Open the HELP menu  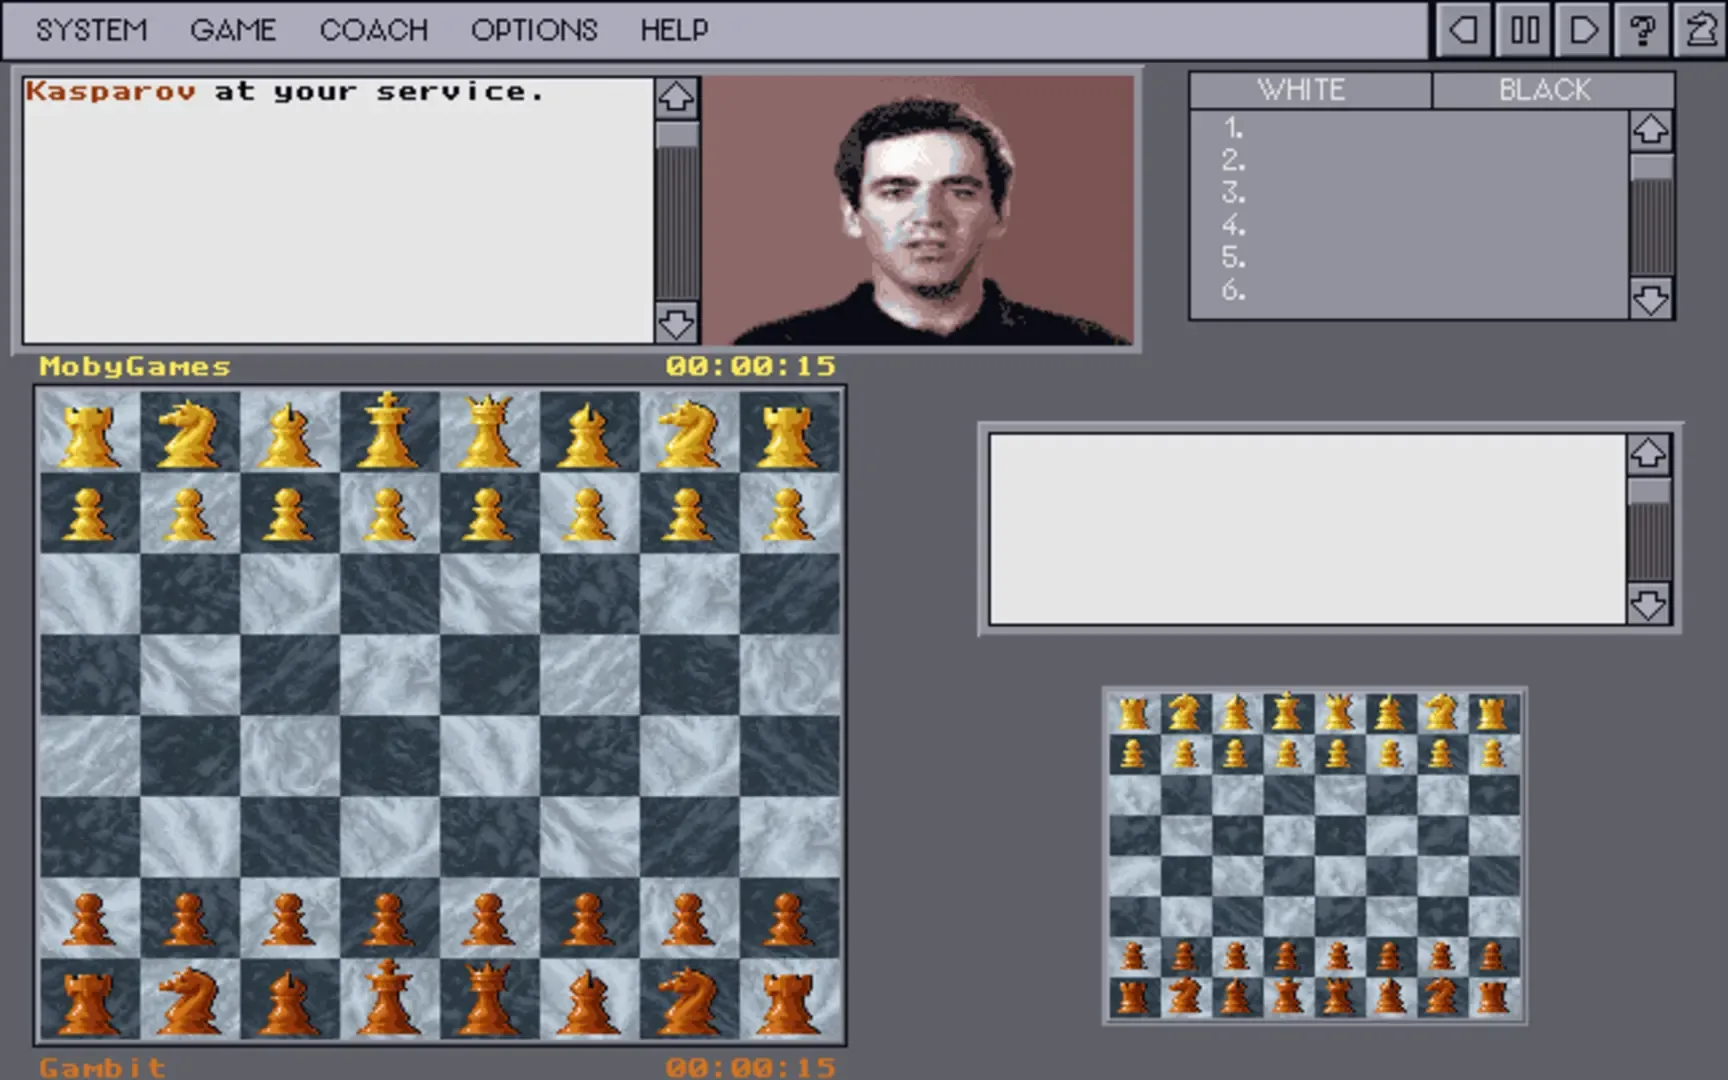[674, 30]
